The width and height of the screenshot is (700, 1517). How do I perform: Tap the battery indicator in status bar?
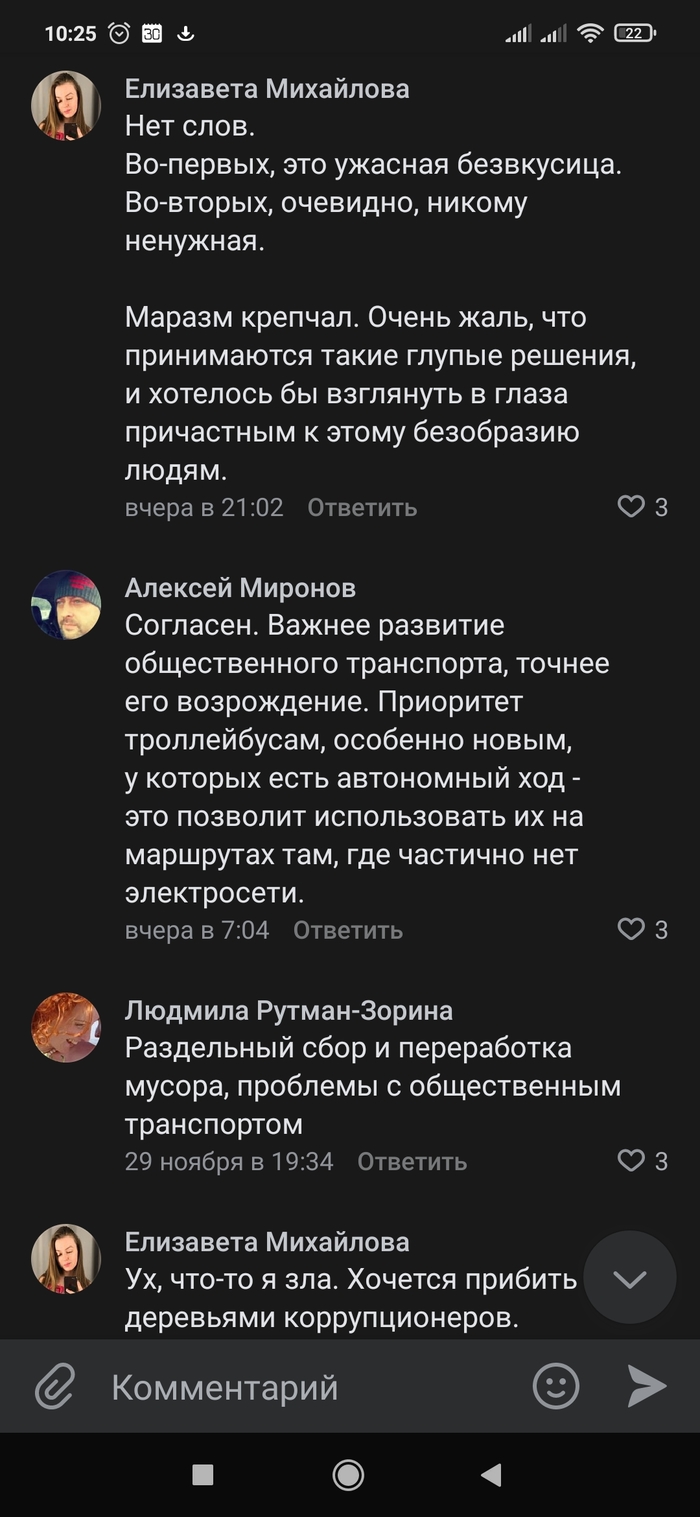point(635,33)
